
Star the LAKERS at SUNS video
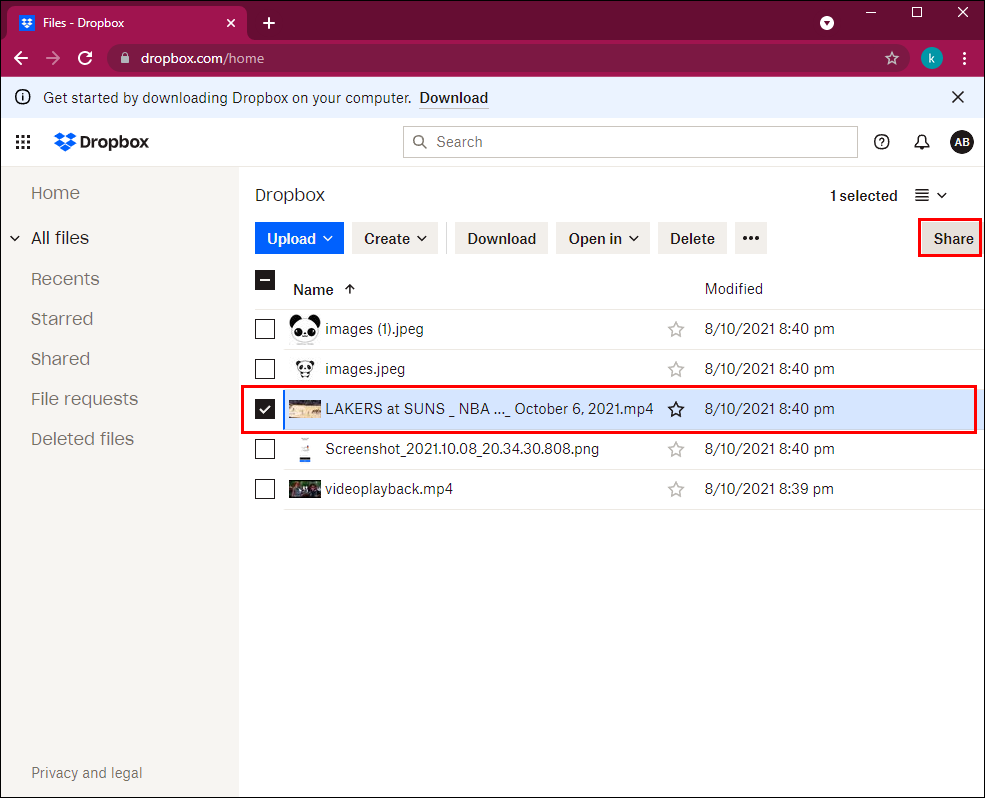click(676, 410)
